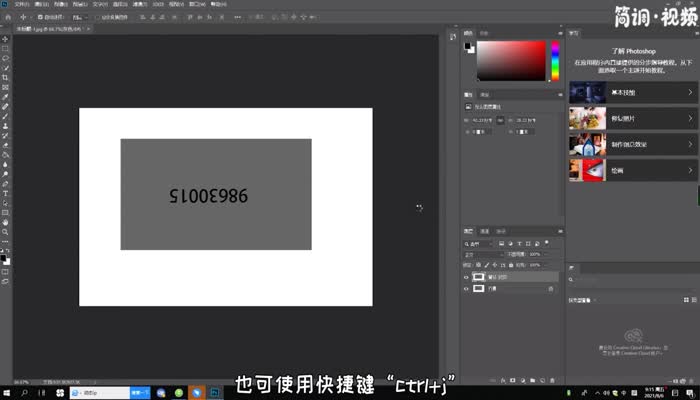
Task: Select the Horizontal Type tool
Action: (x=5, y=192)
